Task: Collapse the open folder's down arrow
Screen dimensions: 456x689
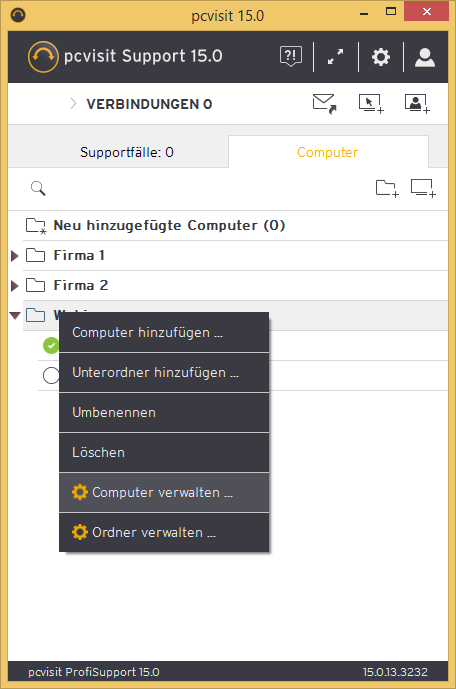Action: (15, 315)
